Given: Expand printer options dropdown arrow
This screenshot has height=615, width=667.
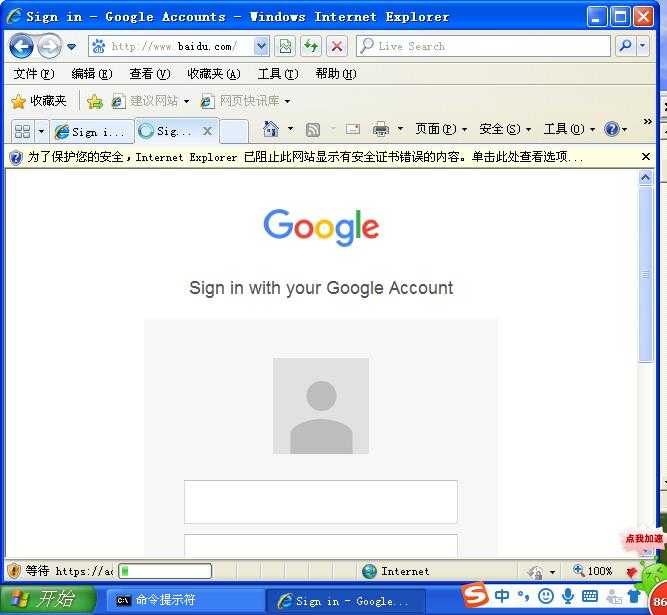Looking at the screenshot, I should (x=400, y=128).
